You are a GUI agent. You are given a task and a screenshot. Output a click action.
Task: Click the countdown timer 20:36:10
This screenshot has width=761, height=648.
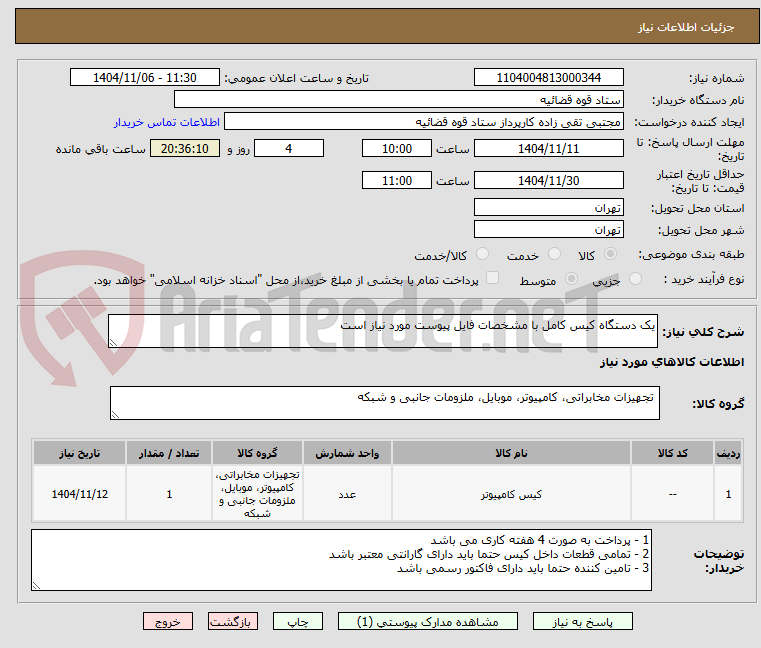click(185, 148)
